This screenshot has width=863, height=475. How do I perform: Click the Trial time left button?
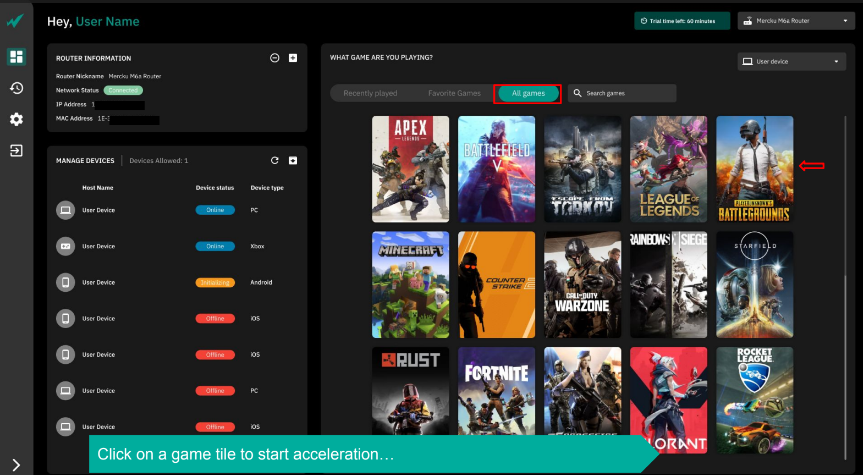pyautogui.click(x=681, y=21)
